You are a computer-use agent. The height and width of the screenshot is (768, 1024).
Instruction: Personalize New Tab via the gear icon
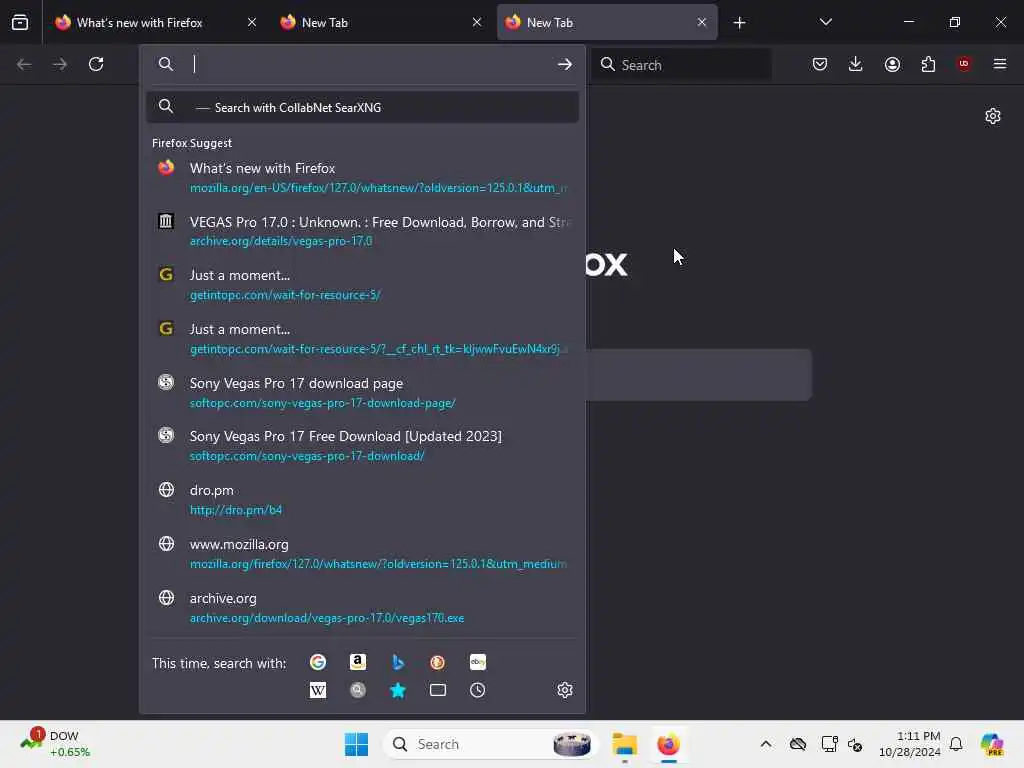click(x=993, y=116)
